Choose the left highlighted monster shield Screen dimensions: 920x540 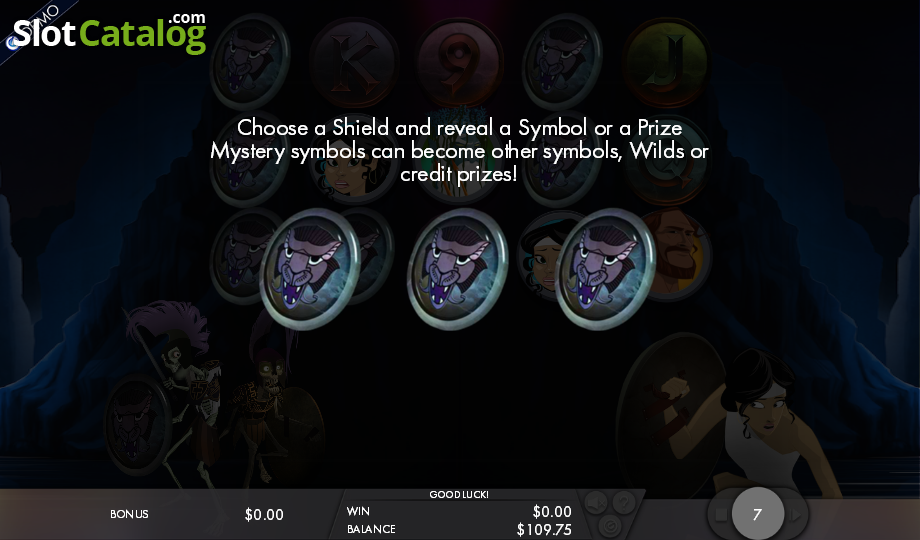coord(310,269)
